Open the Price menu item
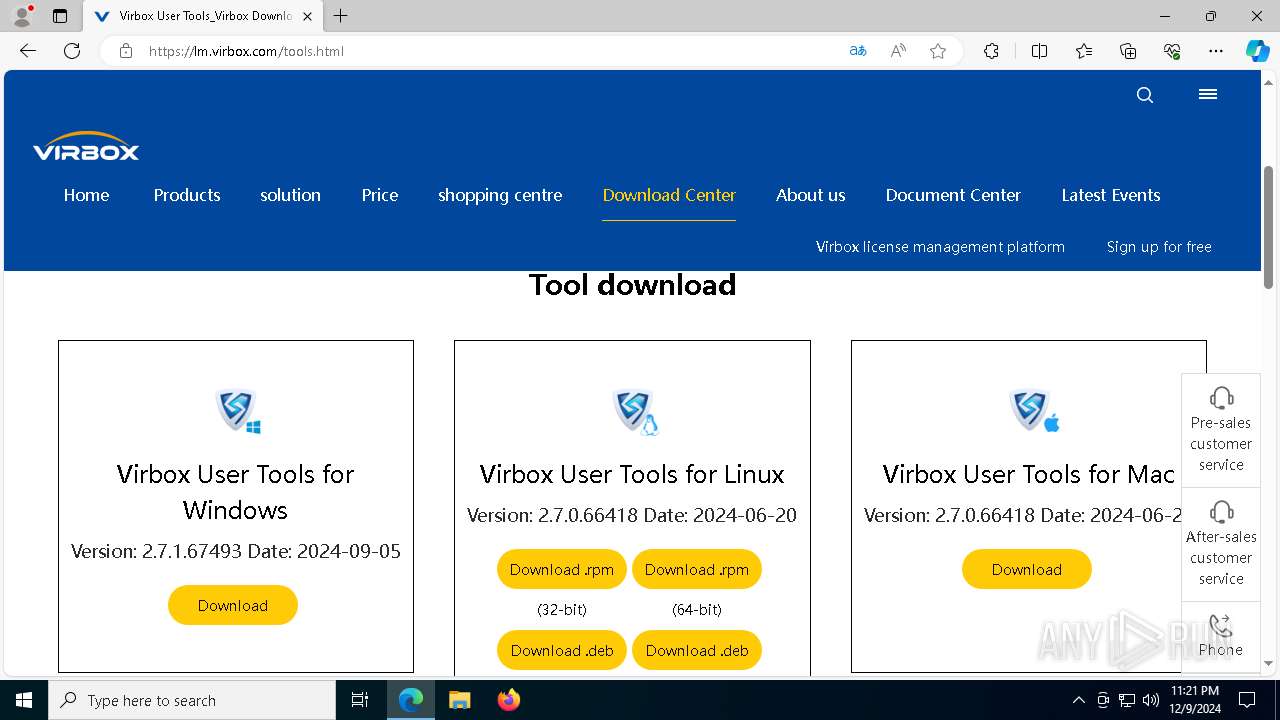Image resolution: width=1280 pixels, height=720 pixels. click(380, 195)
